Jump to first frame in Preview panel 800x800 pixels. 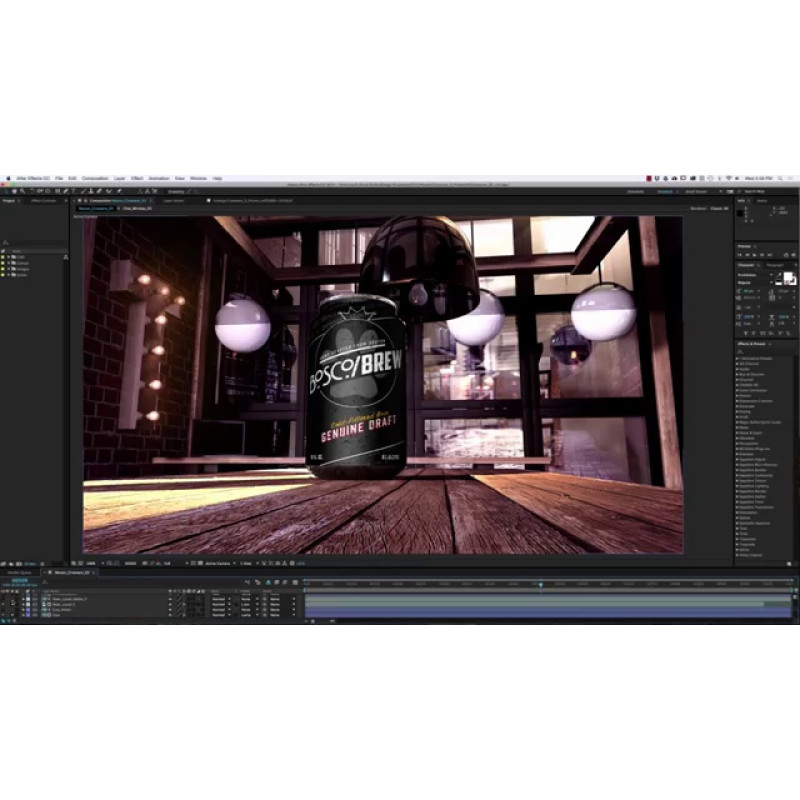(x=740, y=255)
